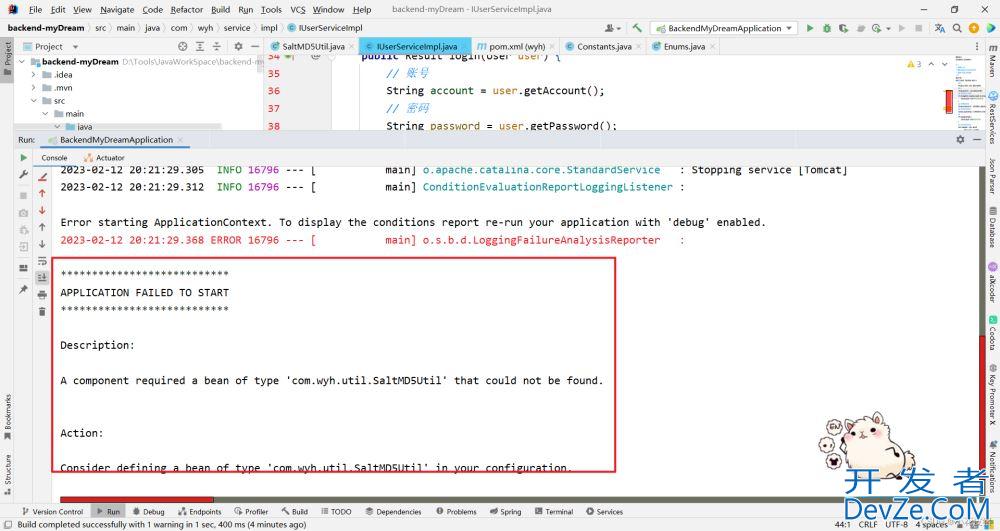Image resolution: width=1000 pixels, height=531 pixels.
Task: Open the File menu
Action: [x=36, y=10]
